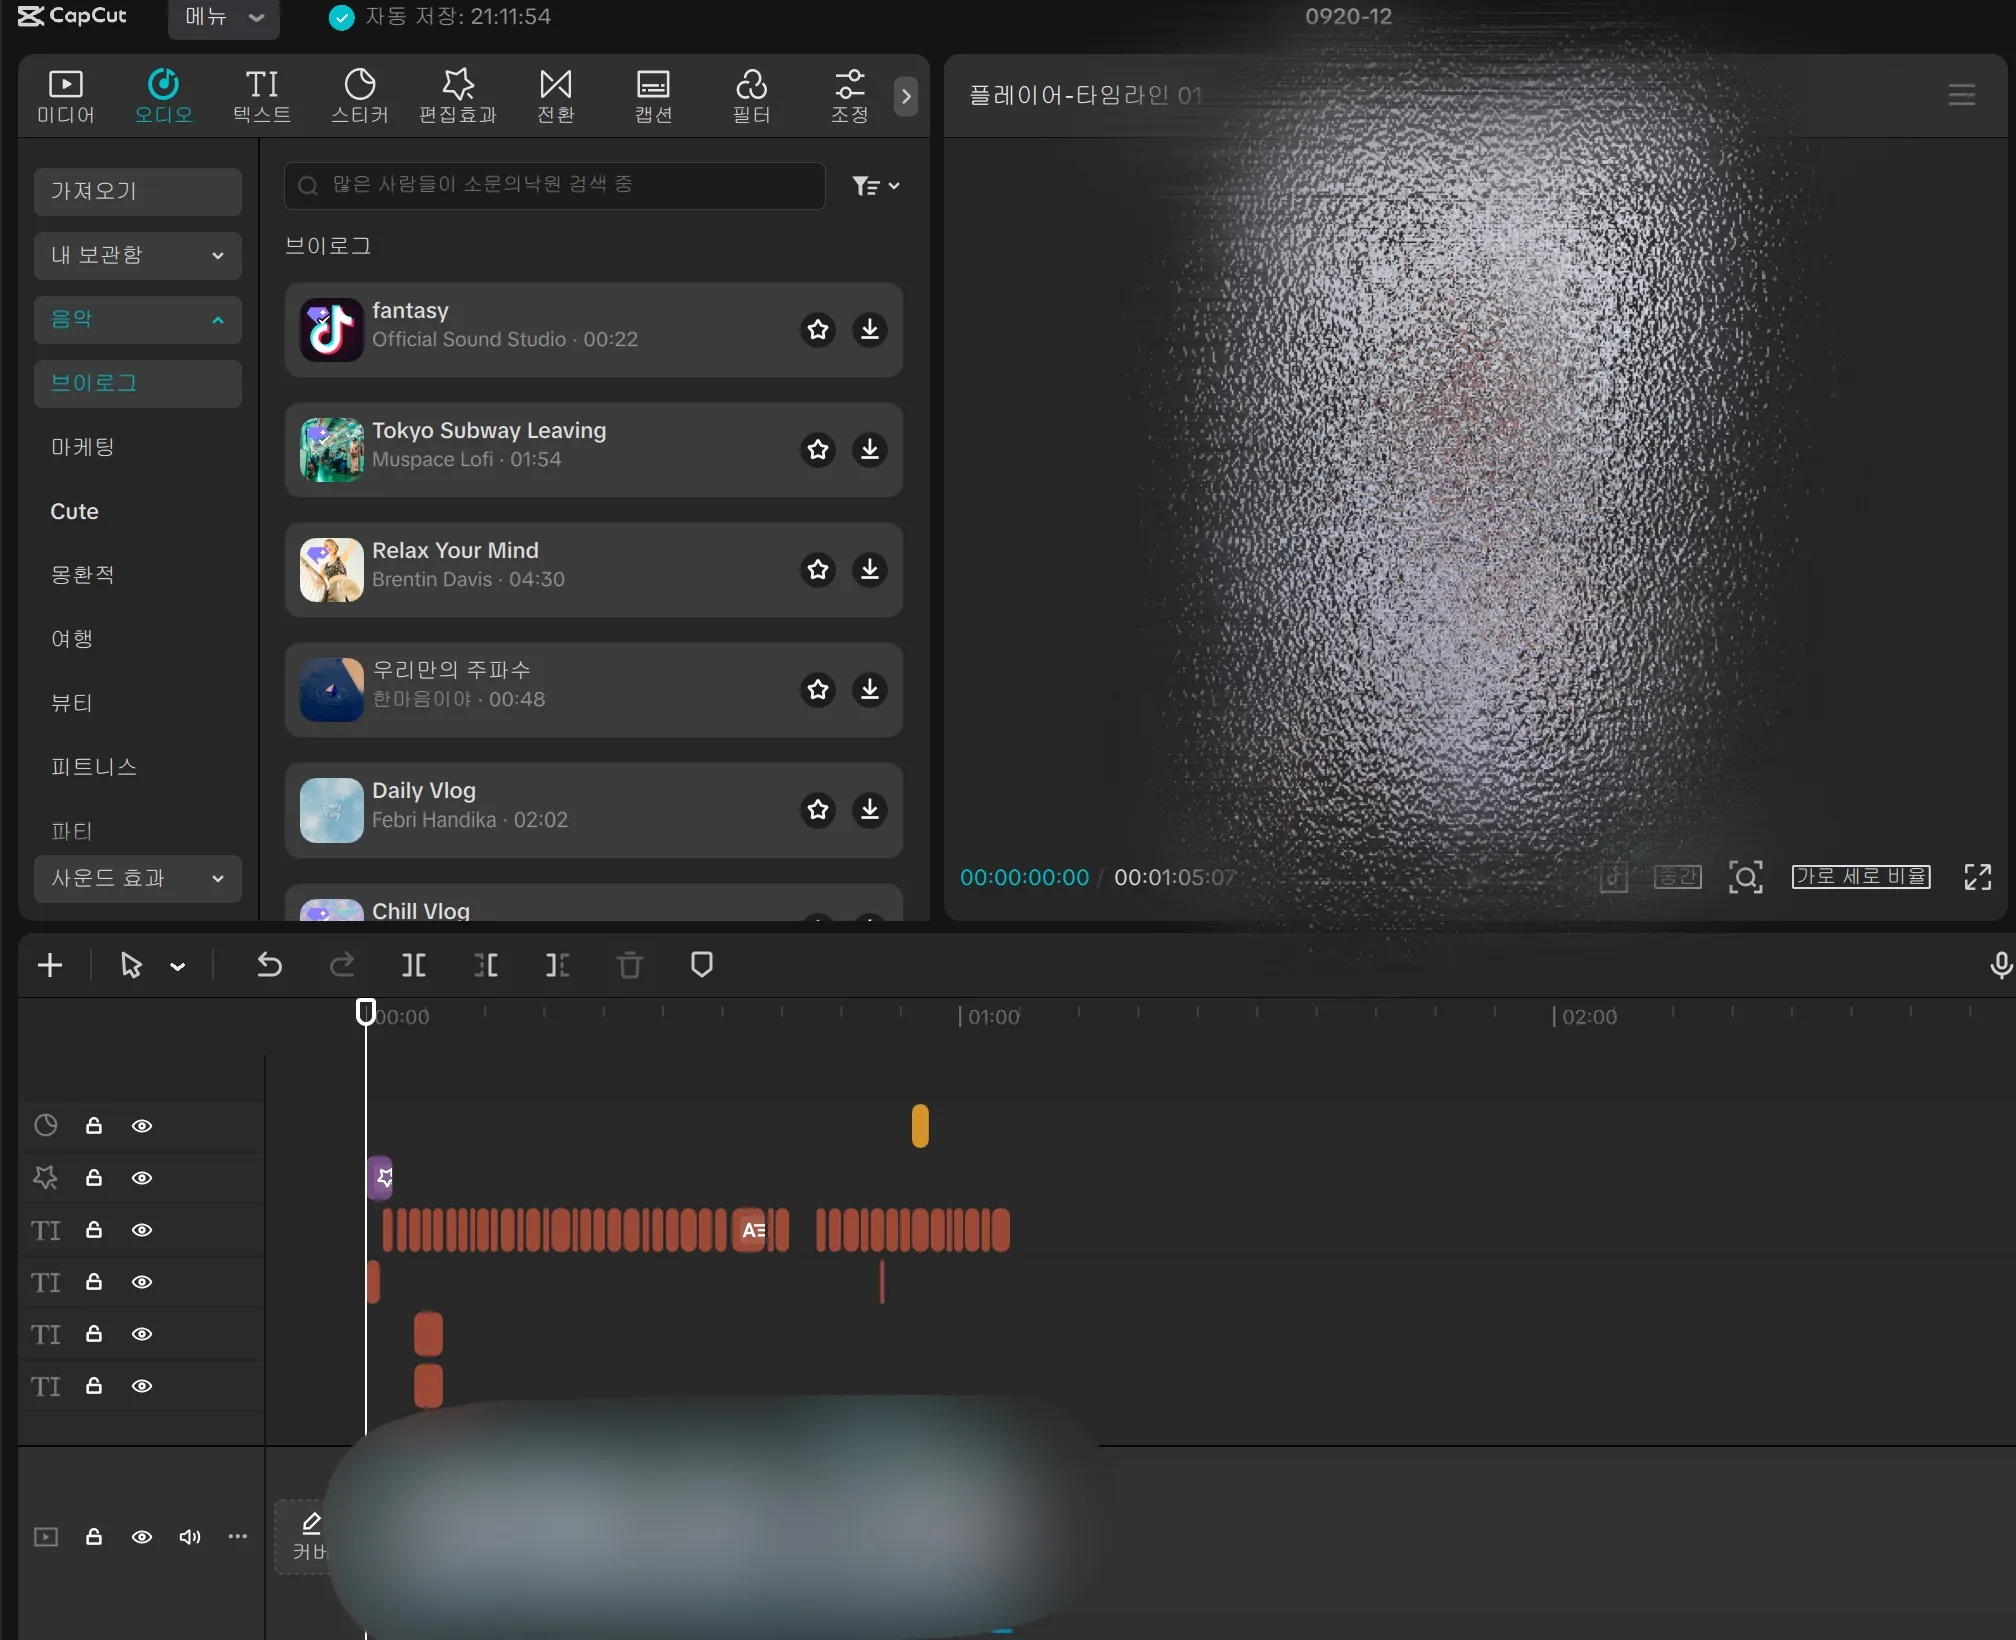Screen dimensions: 2016x1640
Task: Mute the main video track audio
Action: pos(189,1537)
